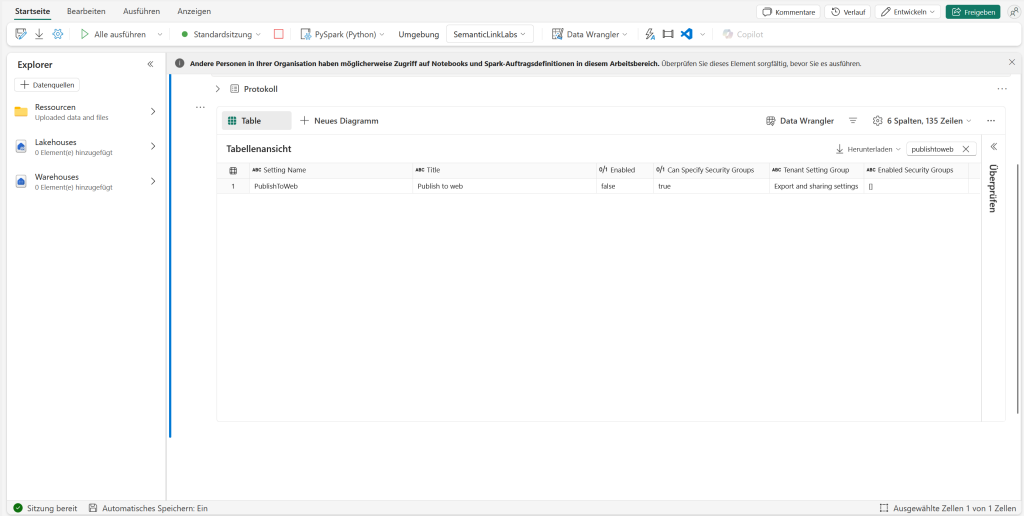Switch to the Bearbeiten tab
1024x516 pixels.
(86, 11)
